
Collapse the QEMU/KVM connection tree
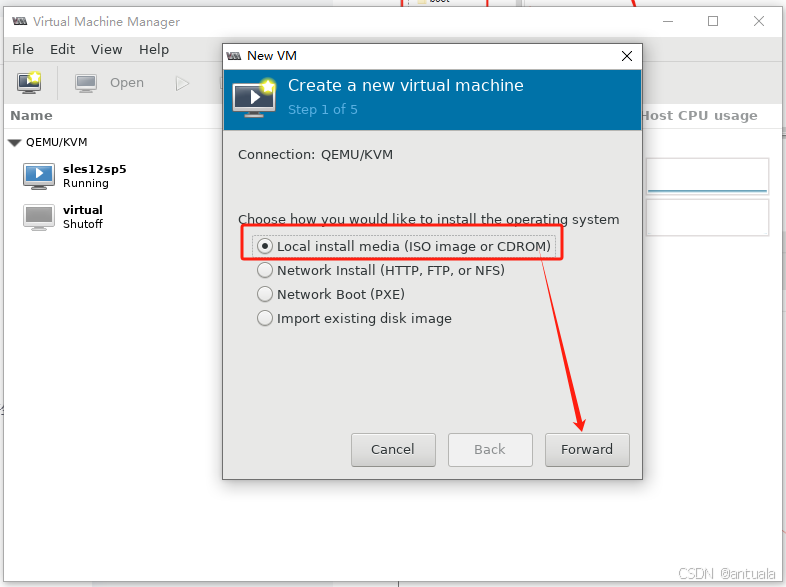[x=15, y=143]
